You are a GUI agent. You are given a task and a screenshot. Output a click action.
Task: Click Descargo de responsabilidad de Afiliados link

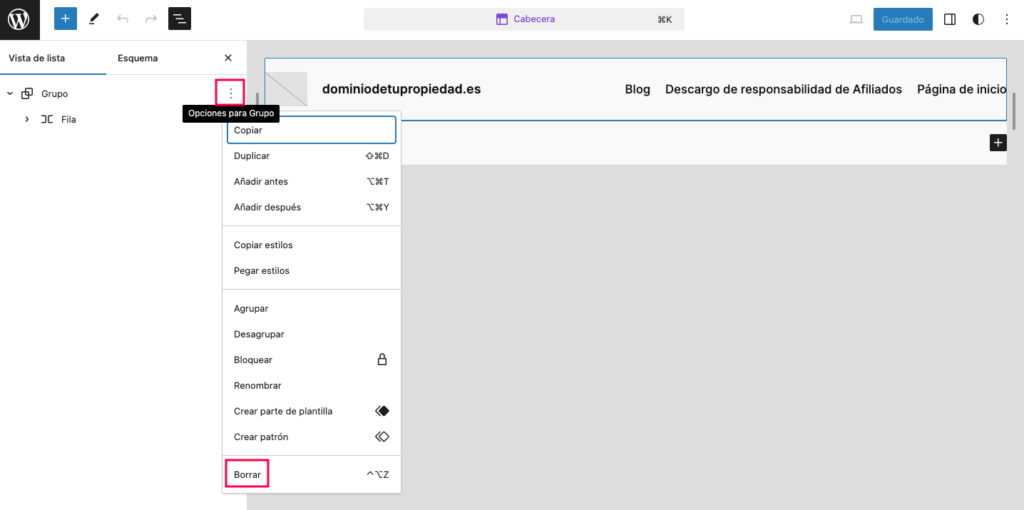pos(783,89)
